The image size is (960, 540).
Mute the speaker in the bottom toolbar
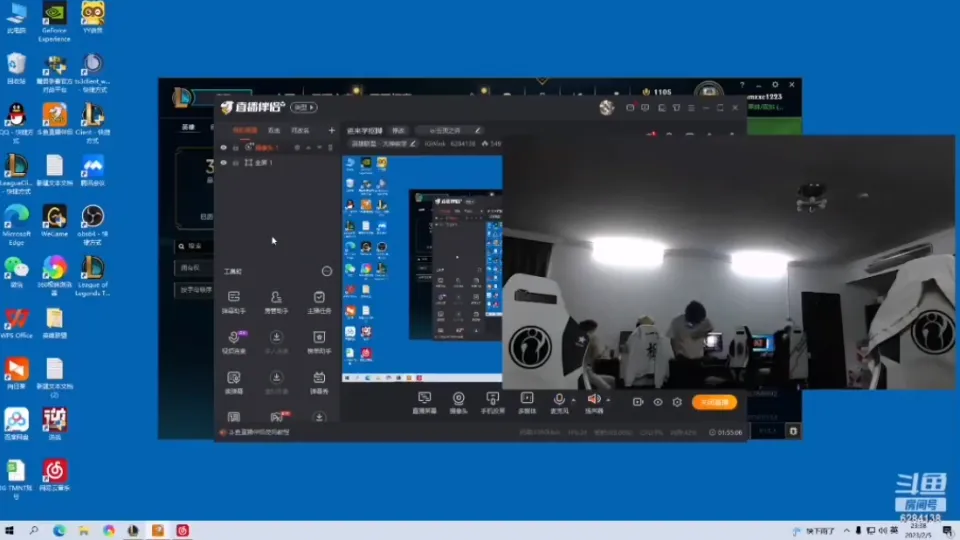pos(594,399)
